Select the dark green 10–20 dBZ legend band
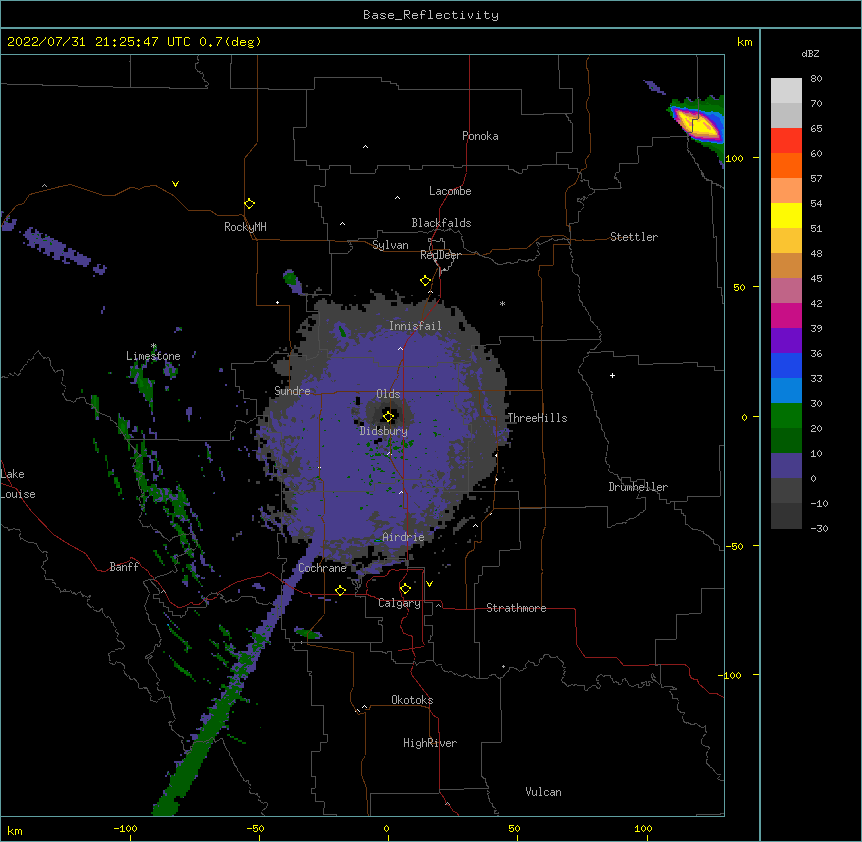The width and height of the screenshot is (862, 842). click(786, 440)
